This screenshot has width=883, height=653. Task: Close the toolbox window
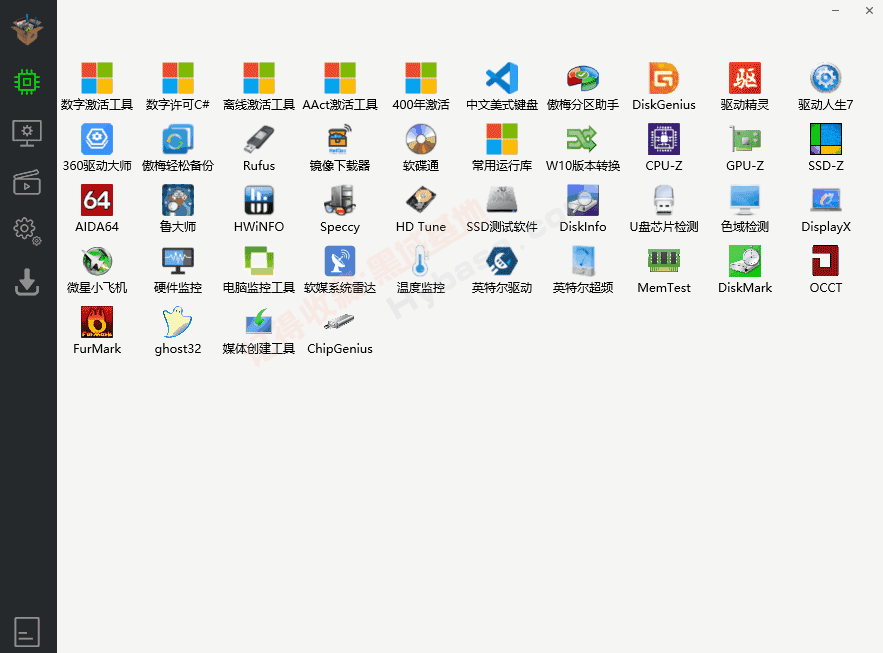pyautogui.click(x=869, y=11)
